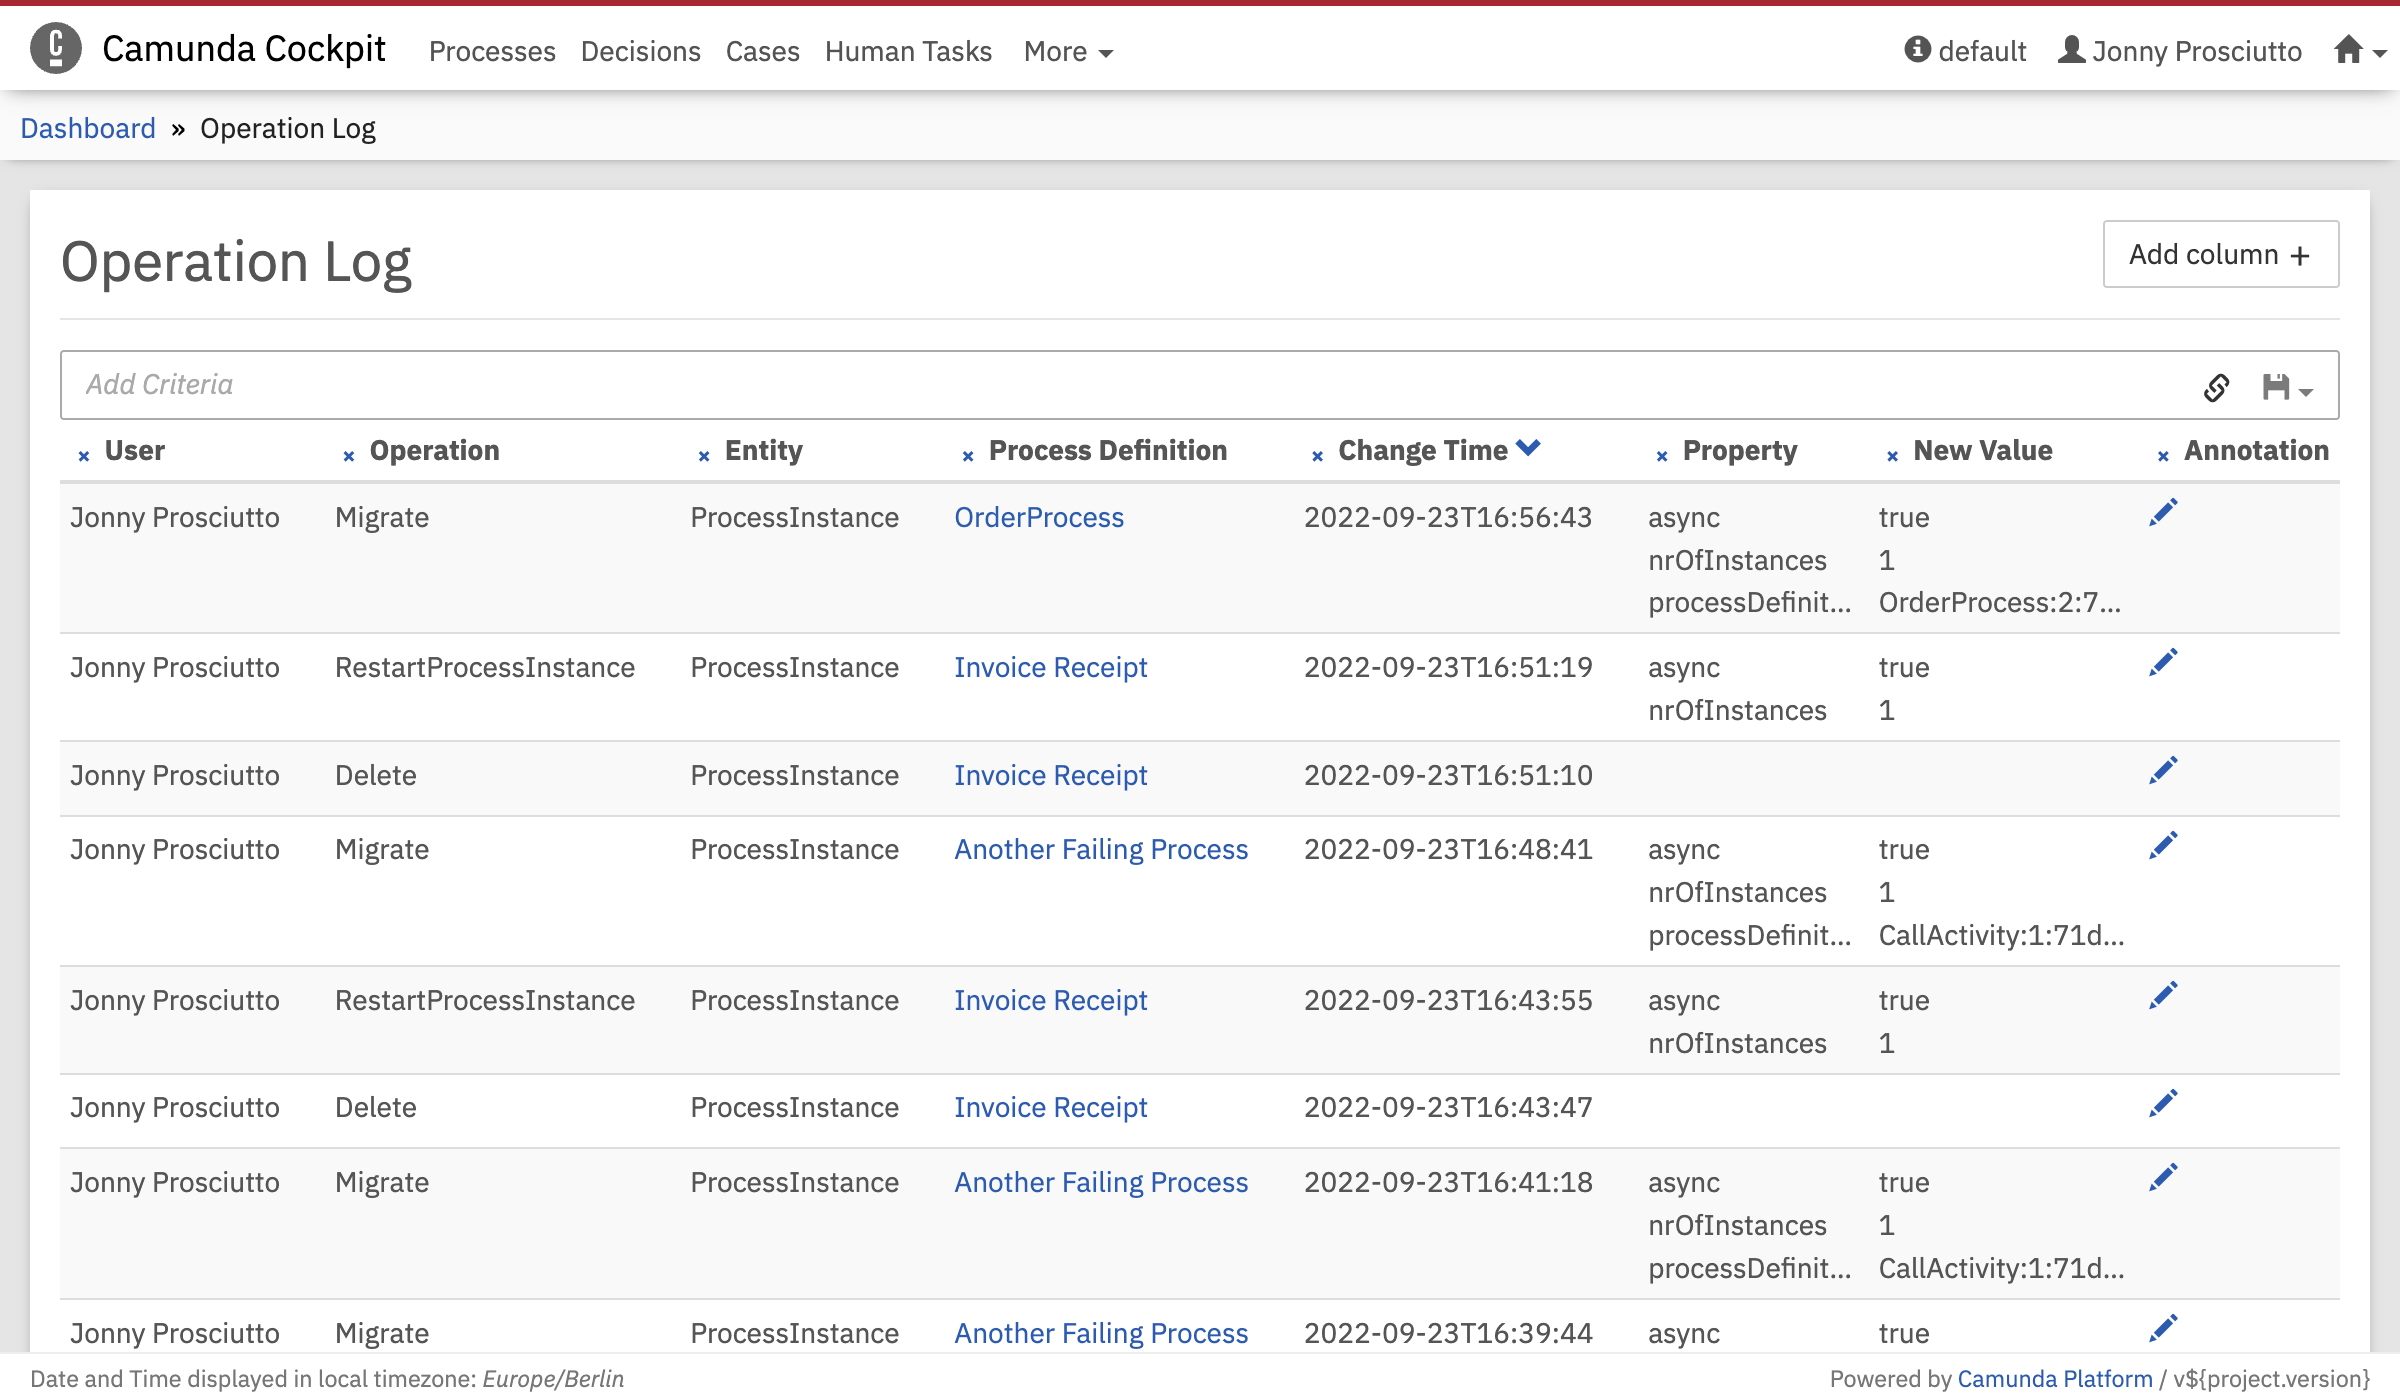The height and width of the screenshot is (1400, 2400).
Task: Open the Jonny Prosciutto user menu
Action: coord(2180,51)
